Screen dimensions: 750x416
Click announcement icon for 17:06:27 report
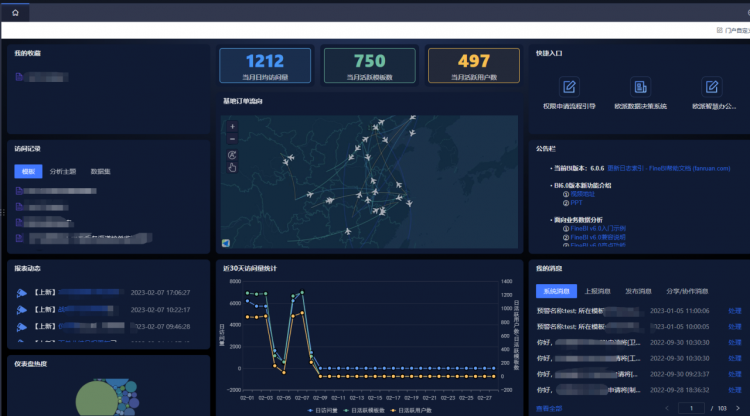[x=21, y=293]
